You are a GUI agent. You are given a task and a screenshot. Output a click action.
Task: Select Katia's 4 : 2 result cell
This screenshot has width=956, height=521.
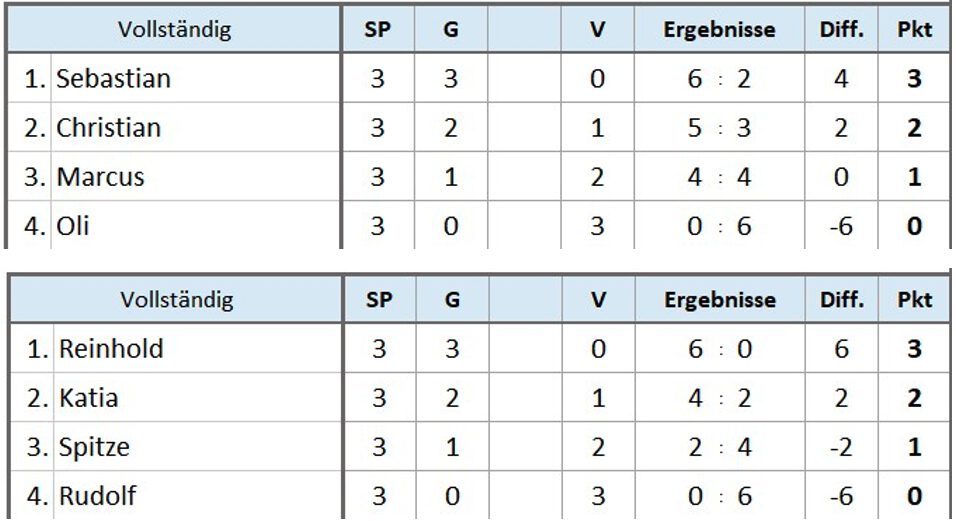point(718,398)
